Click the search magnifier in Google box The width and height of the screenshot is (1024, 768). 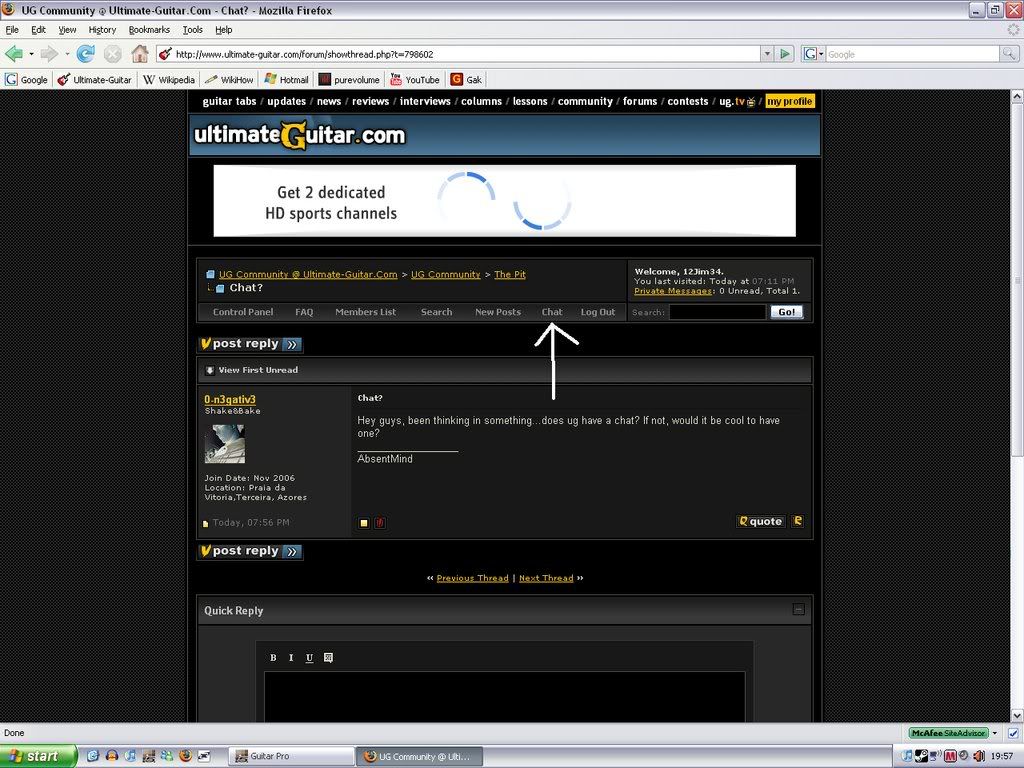click(x=1009, y=54)
